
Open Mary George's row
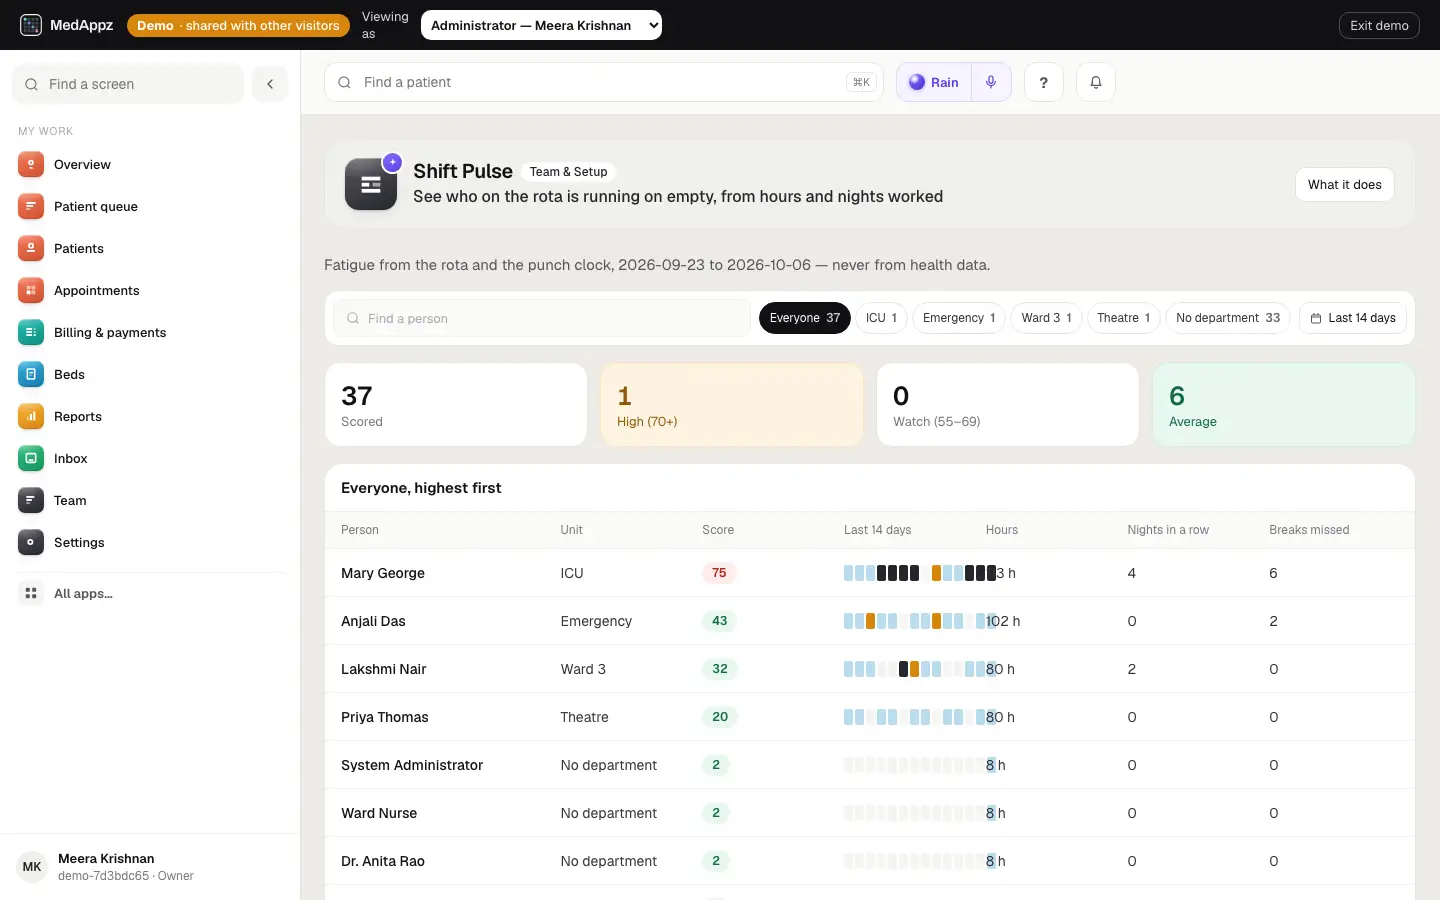tap(870, 573)
